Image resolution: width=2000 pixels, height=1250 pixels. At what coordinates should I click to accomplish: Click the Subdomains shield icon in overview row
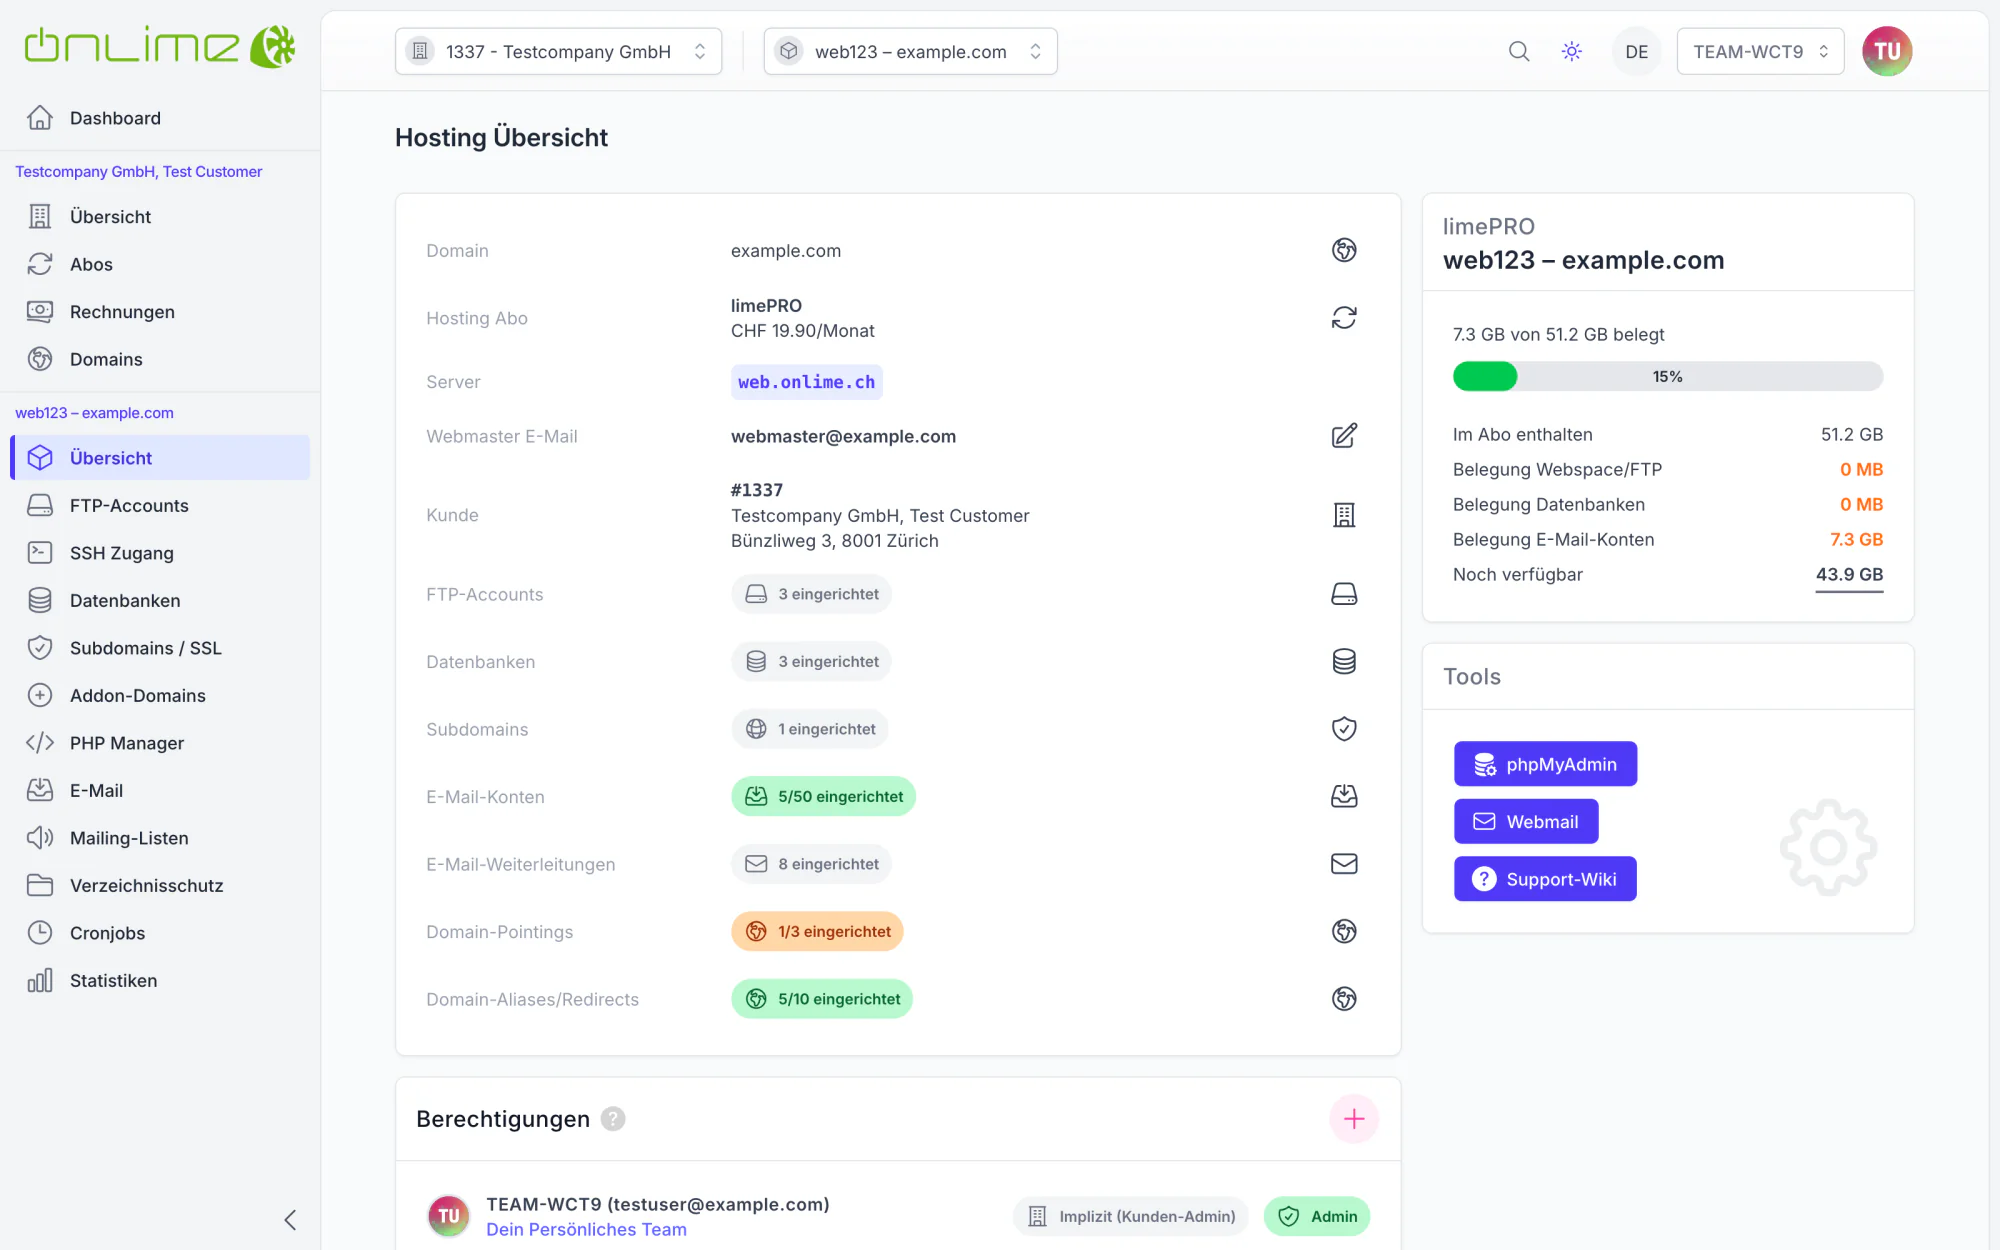coord(1344,729)
